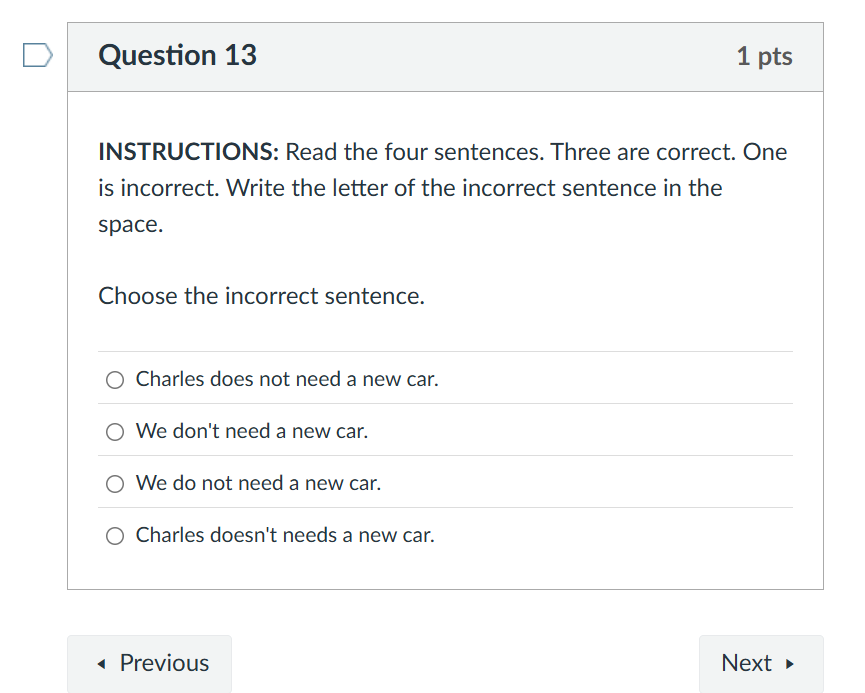
Task: Select radio button for "We do not need"
Action: [115, 484]
